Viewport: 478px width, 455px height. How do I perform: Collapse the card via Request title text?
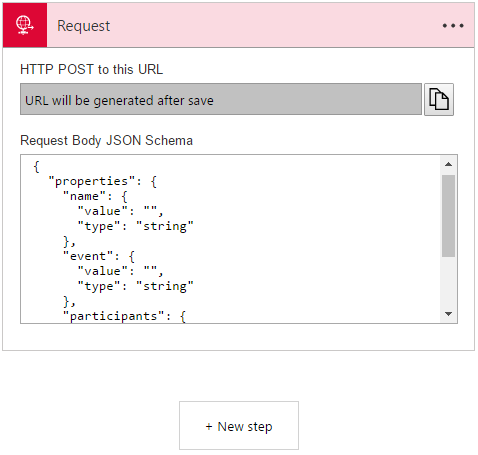coord(83,26)
